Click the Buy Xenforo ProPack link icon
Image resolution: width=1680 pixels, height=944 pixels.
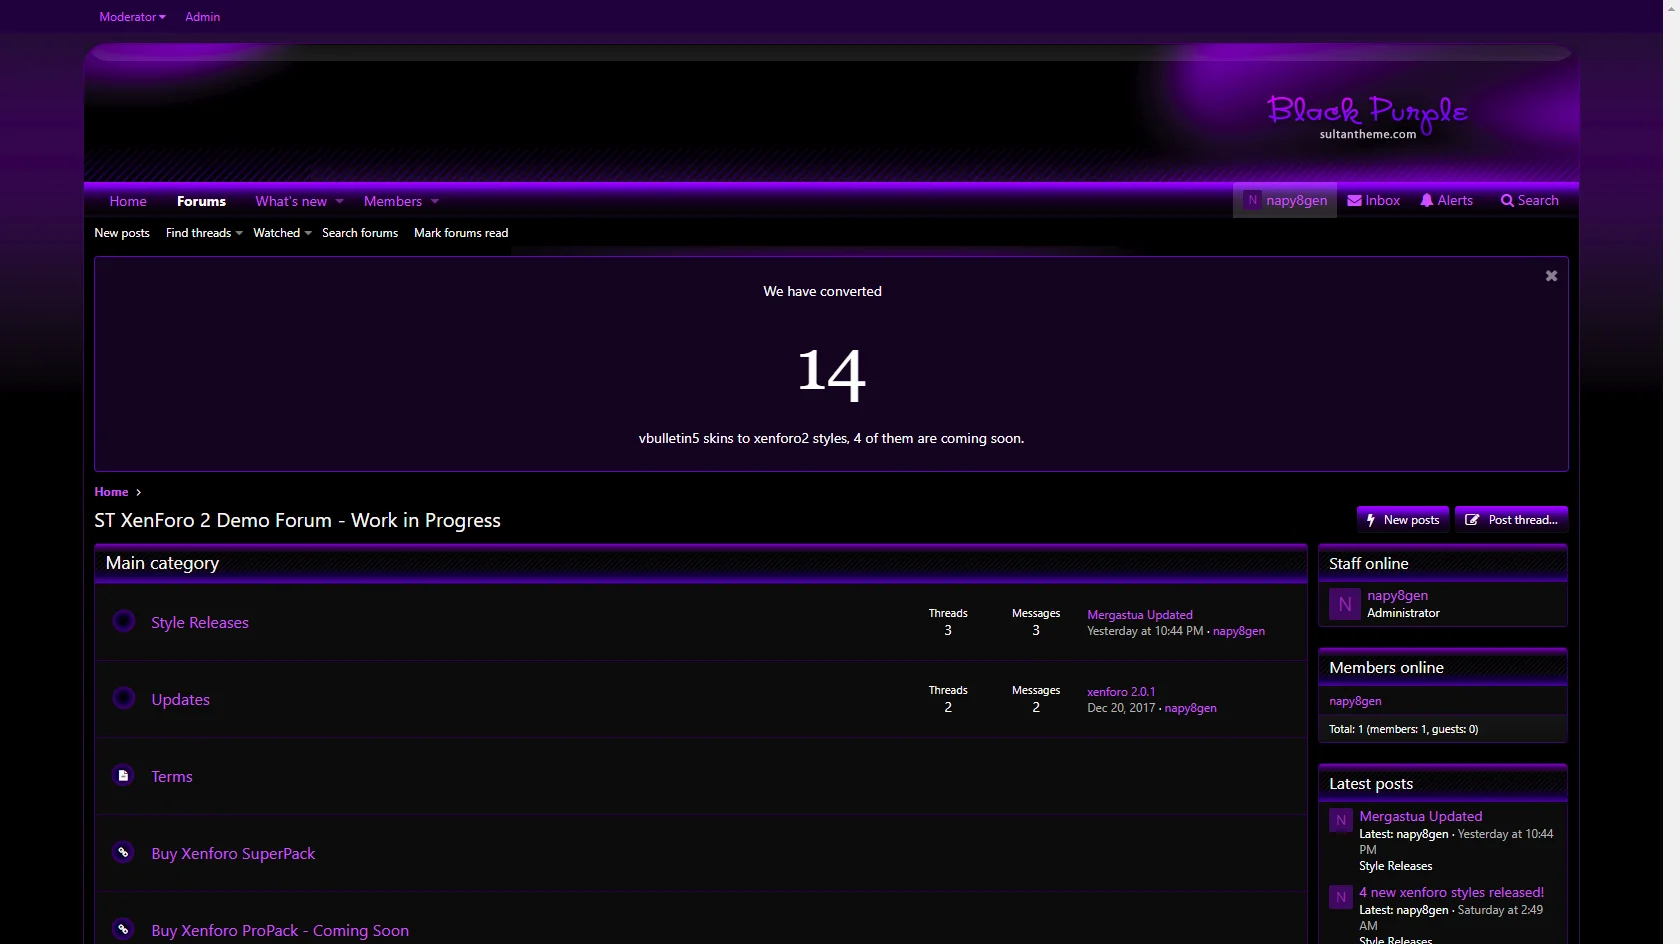tap(123, 929)
